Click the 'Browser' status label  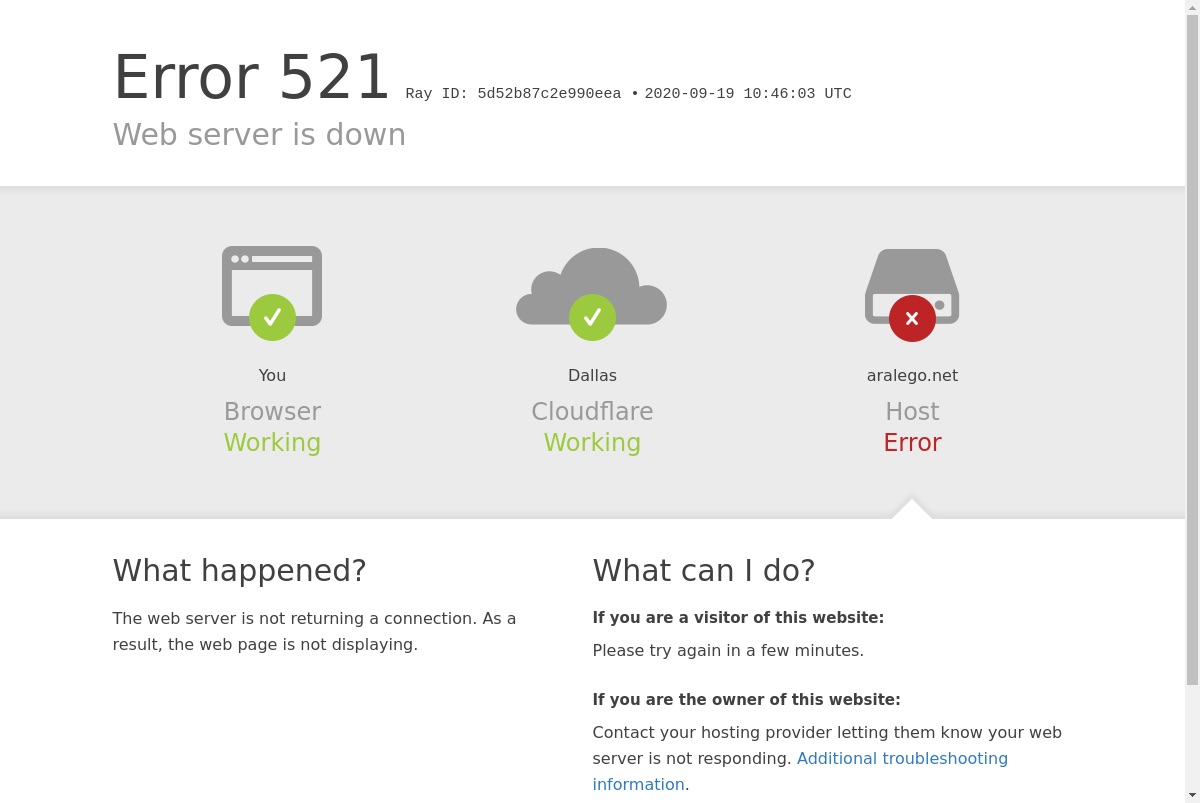coord(272,411)
